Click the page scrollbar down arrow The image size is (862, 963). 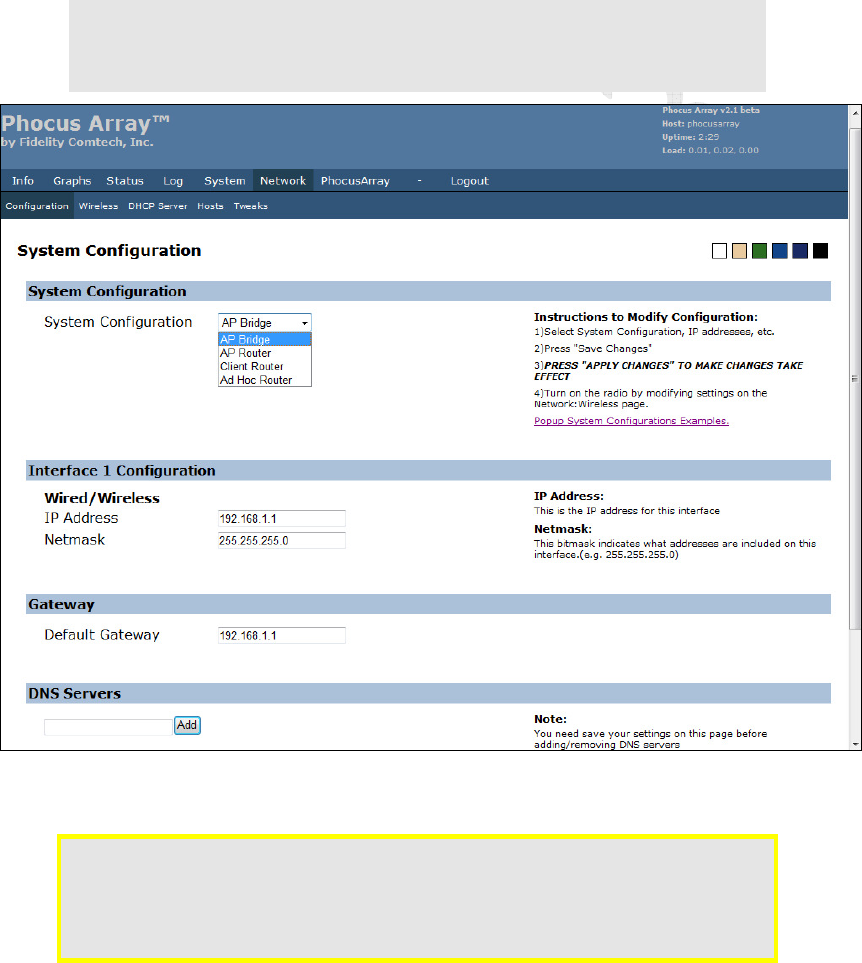[855, 744]
